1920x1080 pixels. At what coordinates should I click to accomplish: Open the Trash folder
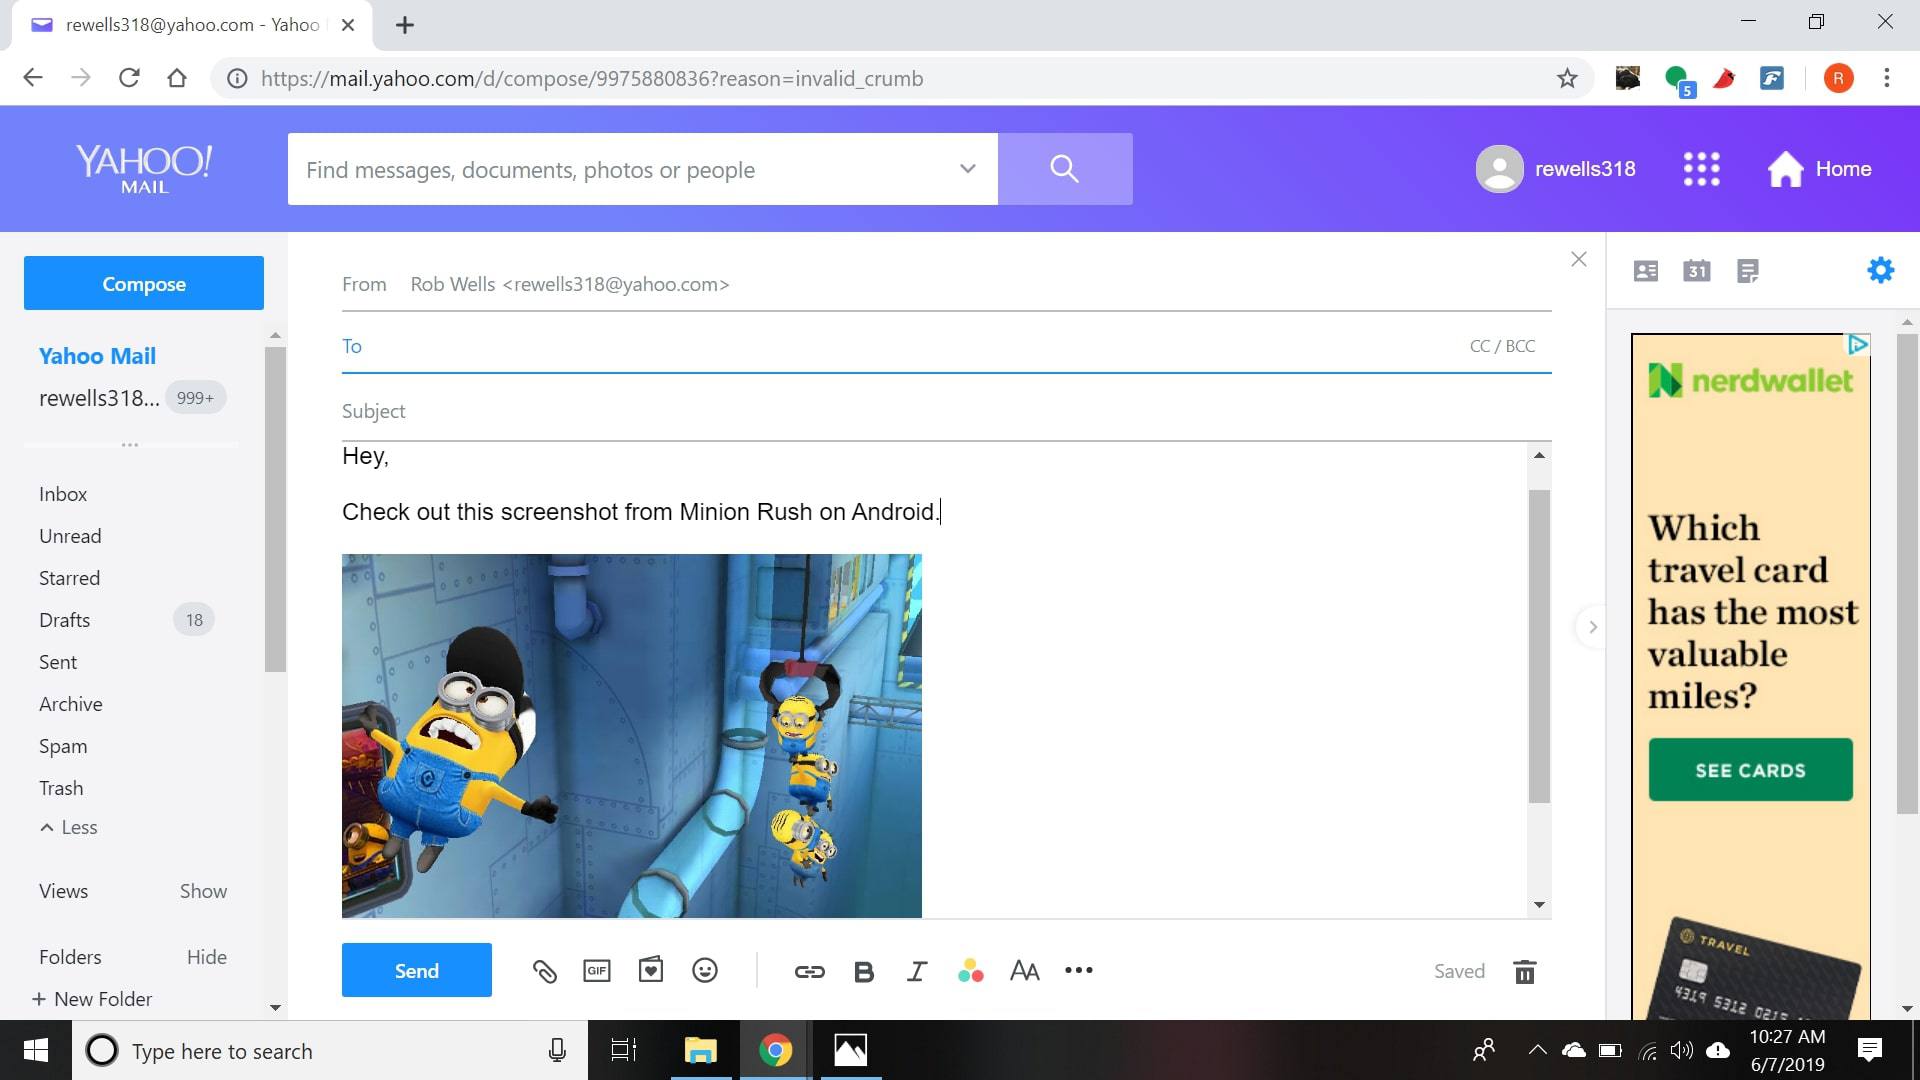pos(61,788)
